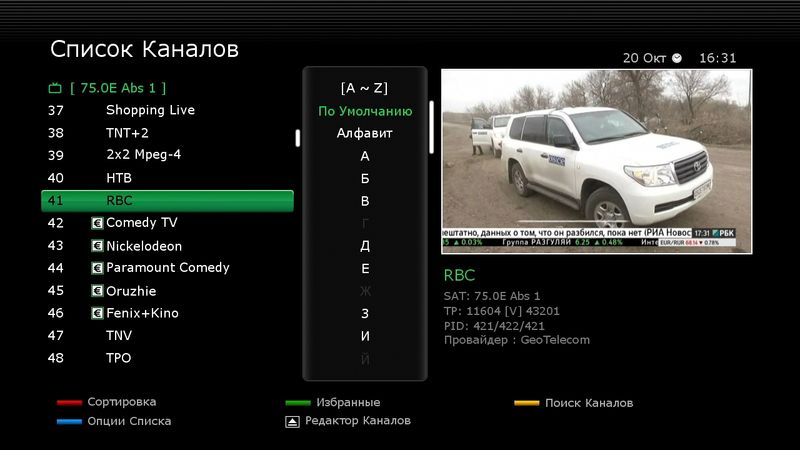Click the encrypted icon beside Comedy TV

(x=97, y=223)
